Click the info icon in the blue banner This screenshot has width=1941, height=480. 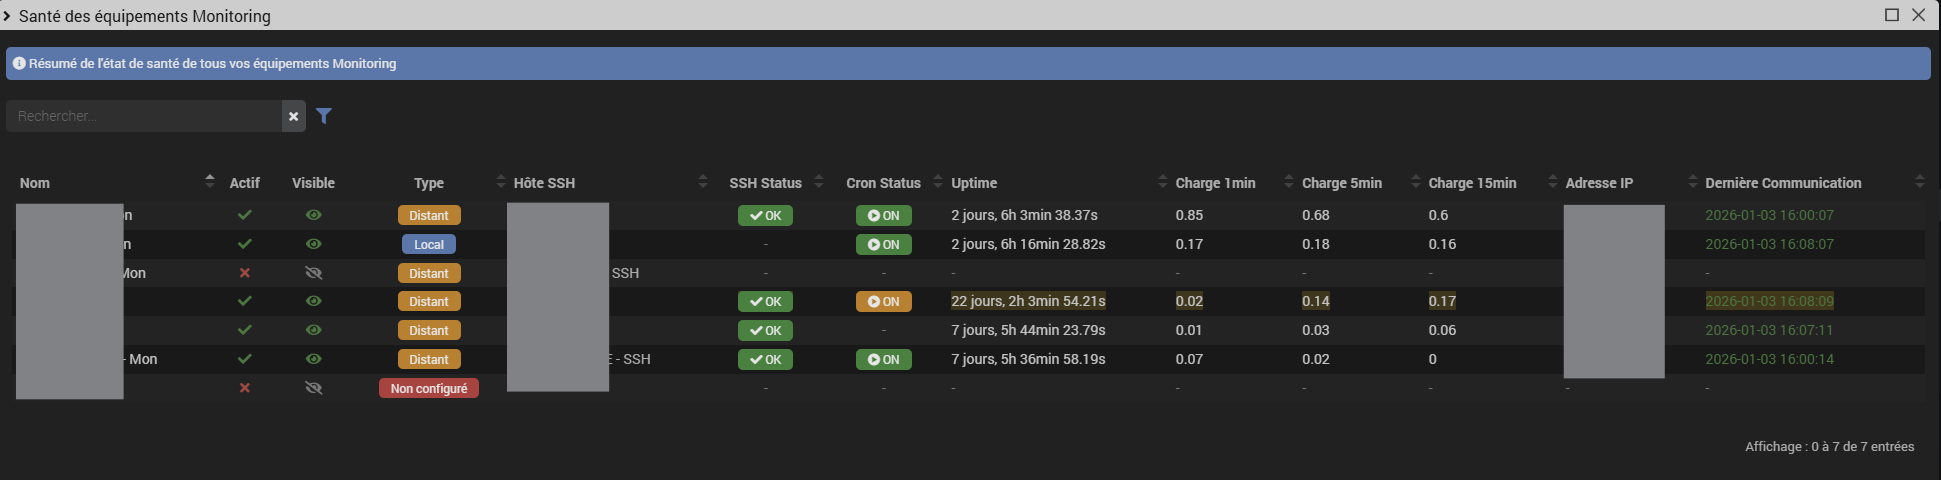point(19,63)
